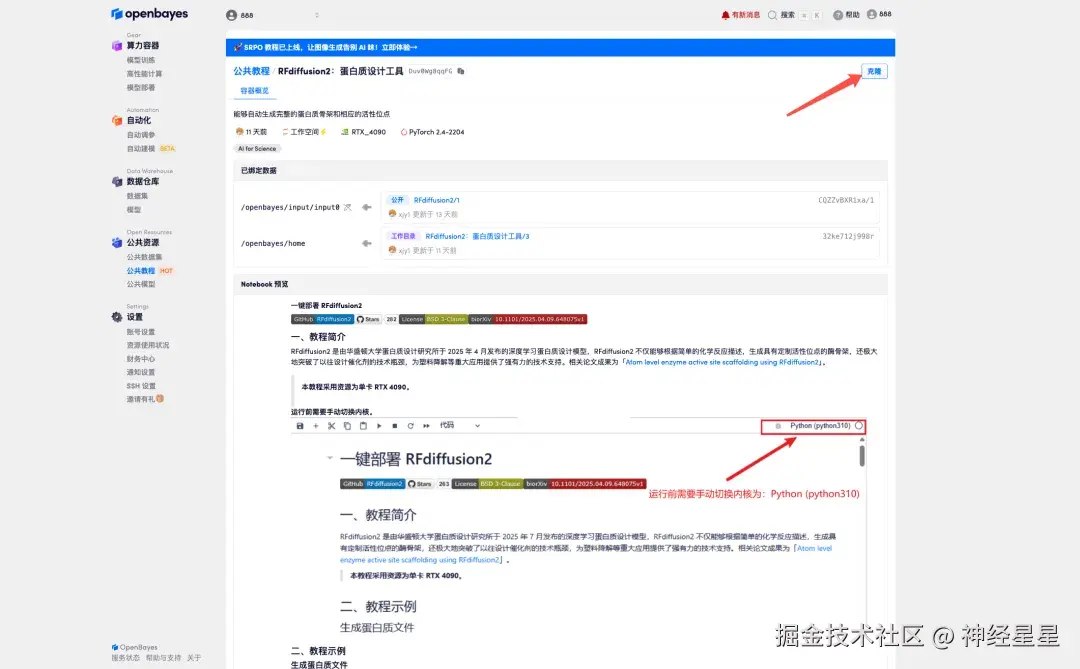The width and height of the screenshot is (1080, 669).
Task: Open 资源使用状况 in sidebar
Action: pos(147,345)
